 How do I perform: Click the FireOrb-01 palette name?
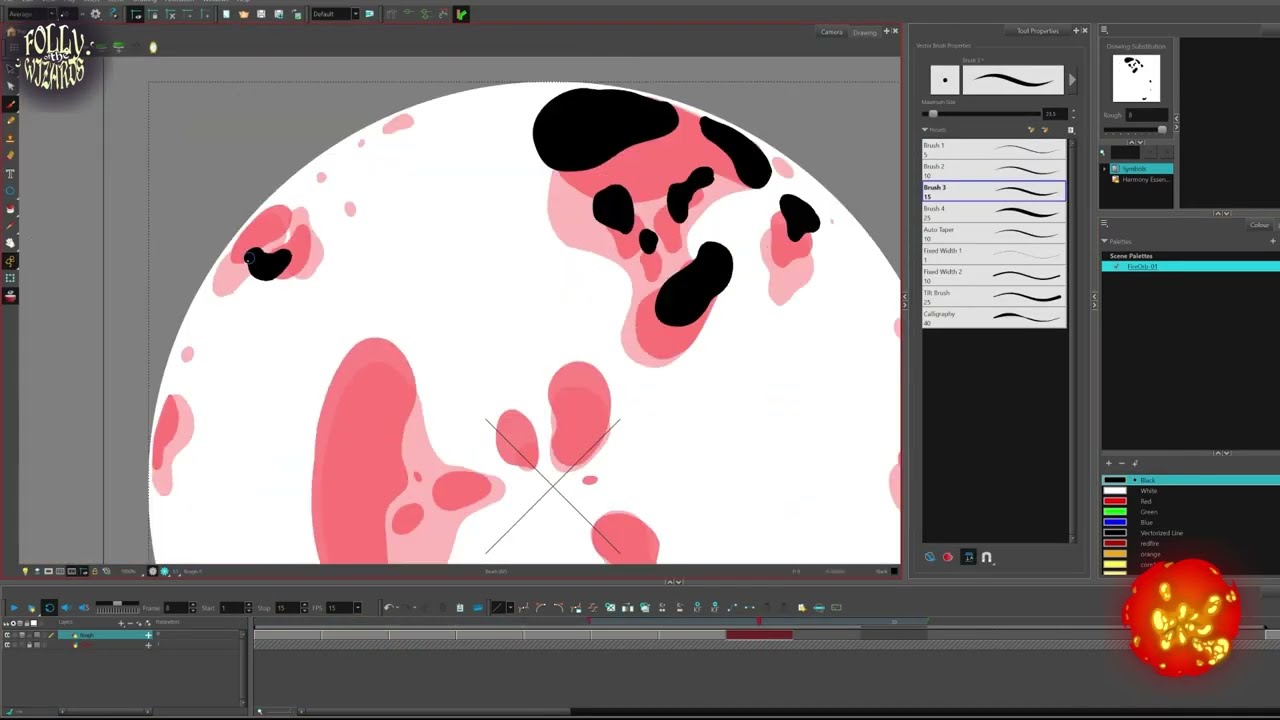tap(1142, 267)
